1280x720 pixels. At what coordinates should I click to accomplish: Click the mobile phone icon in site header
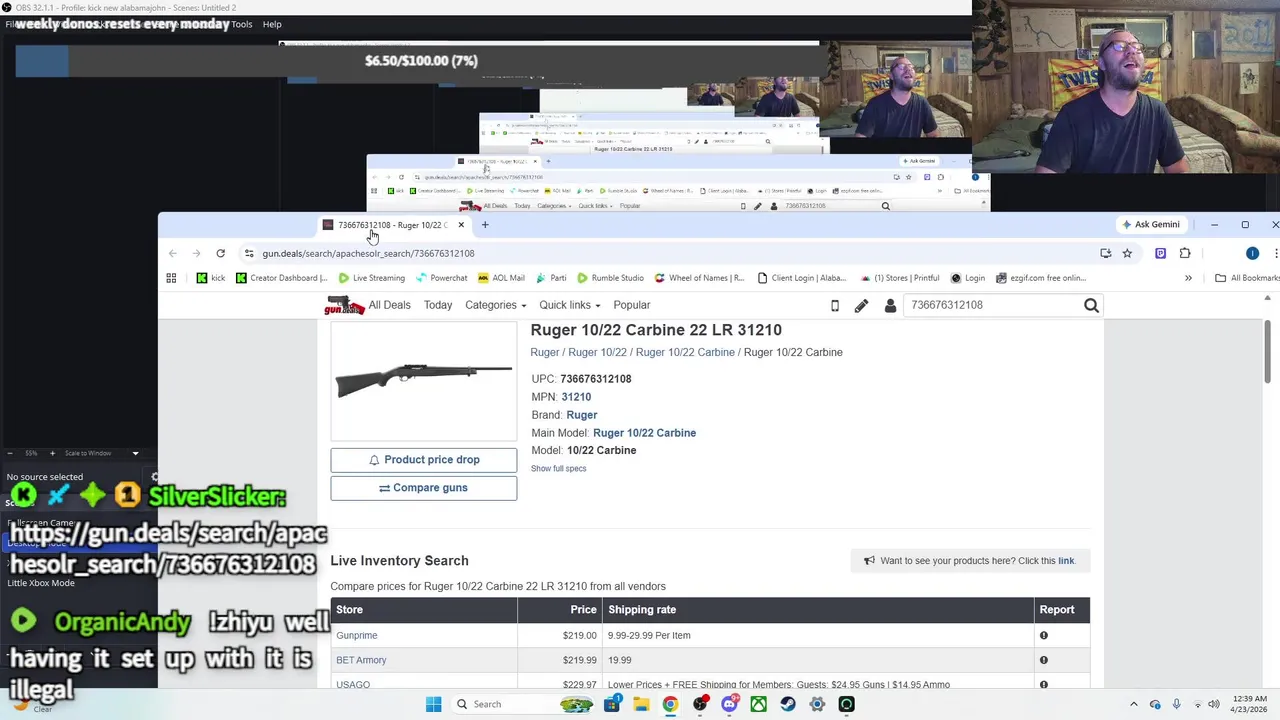pyautogui.click(x=835, y=305)
